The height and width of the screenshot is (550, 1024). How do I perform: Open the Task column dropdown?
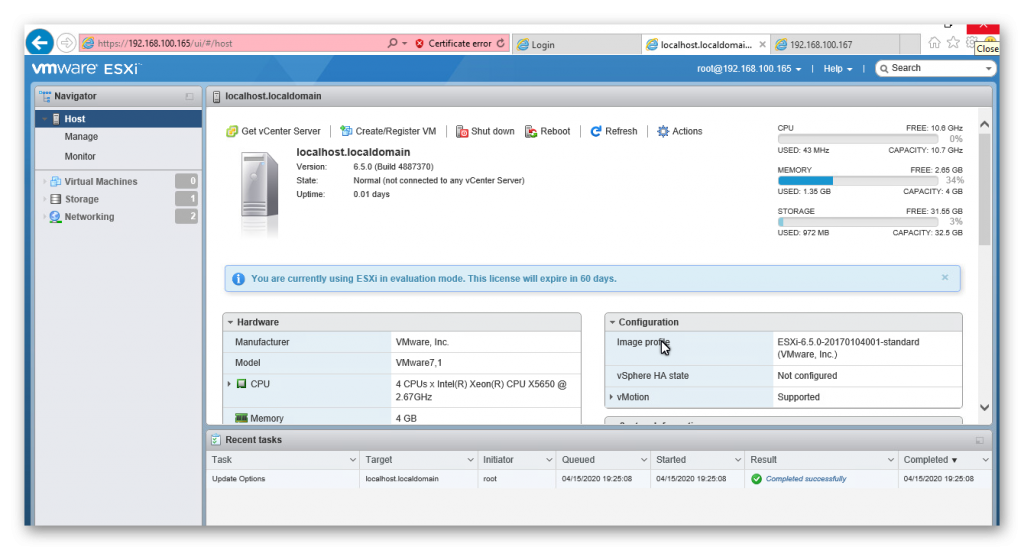point(353,460)
